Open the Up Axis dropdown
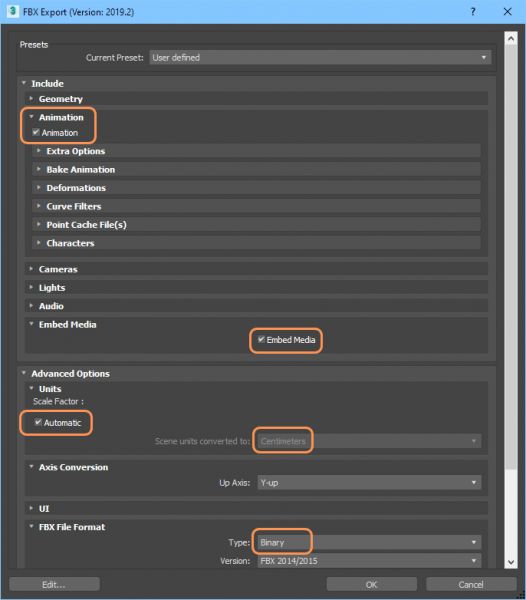The height and width of the screenshot is (600, 526). [x=369, y=482]
